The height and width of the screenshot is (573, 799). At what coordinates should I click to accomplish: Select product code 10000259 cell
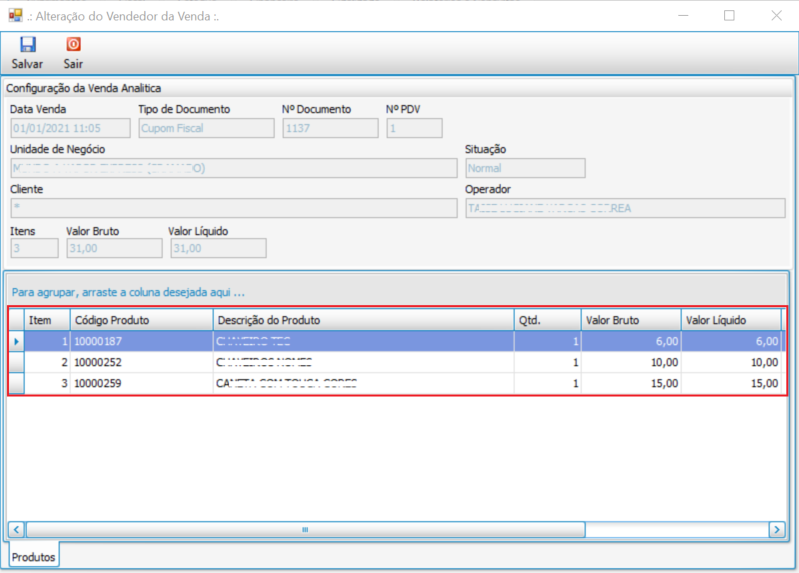141,383
